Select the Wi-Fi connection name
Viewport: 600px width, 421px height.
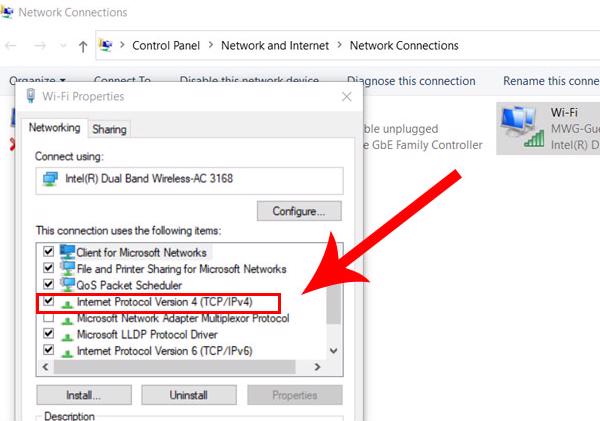[564, 113]
